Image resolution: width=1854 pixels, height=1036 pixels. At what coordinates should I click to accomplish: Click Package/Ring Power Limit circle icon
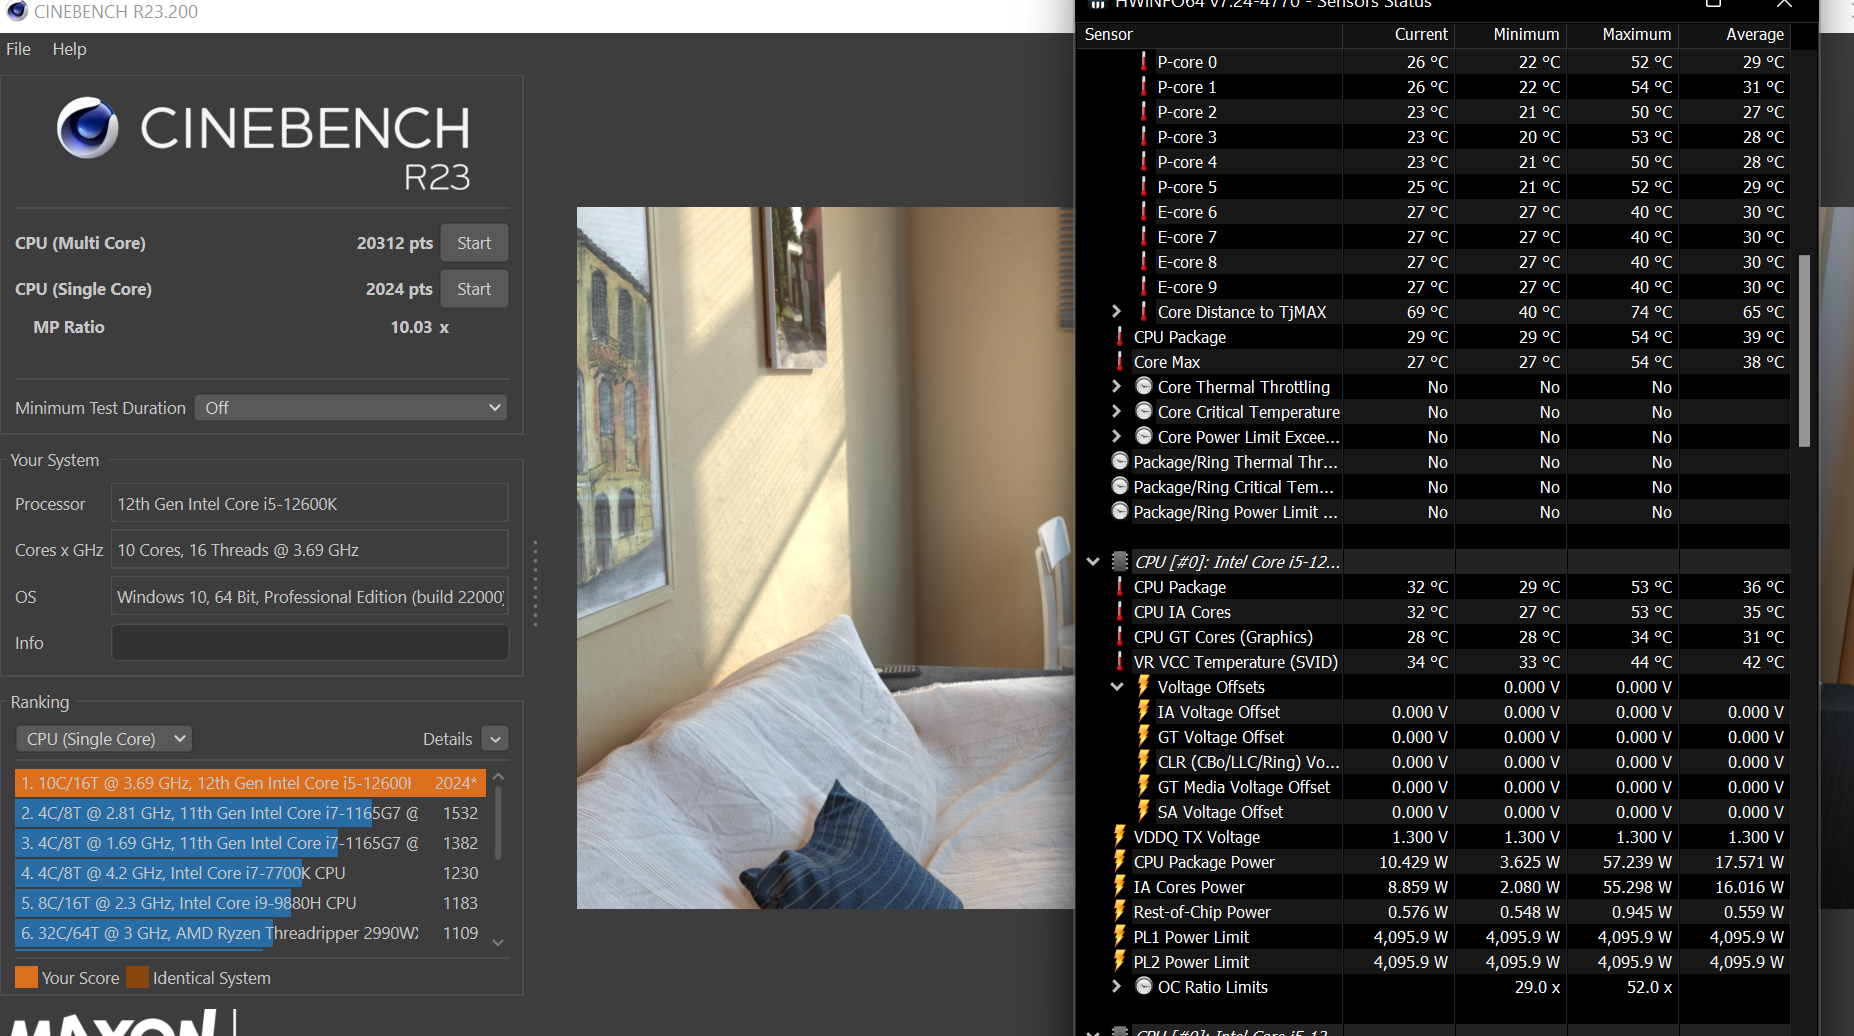coord(1120,511)
